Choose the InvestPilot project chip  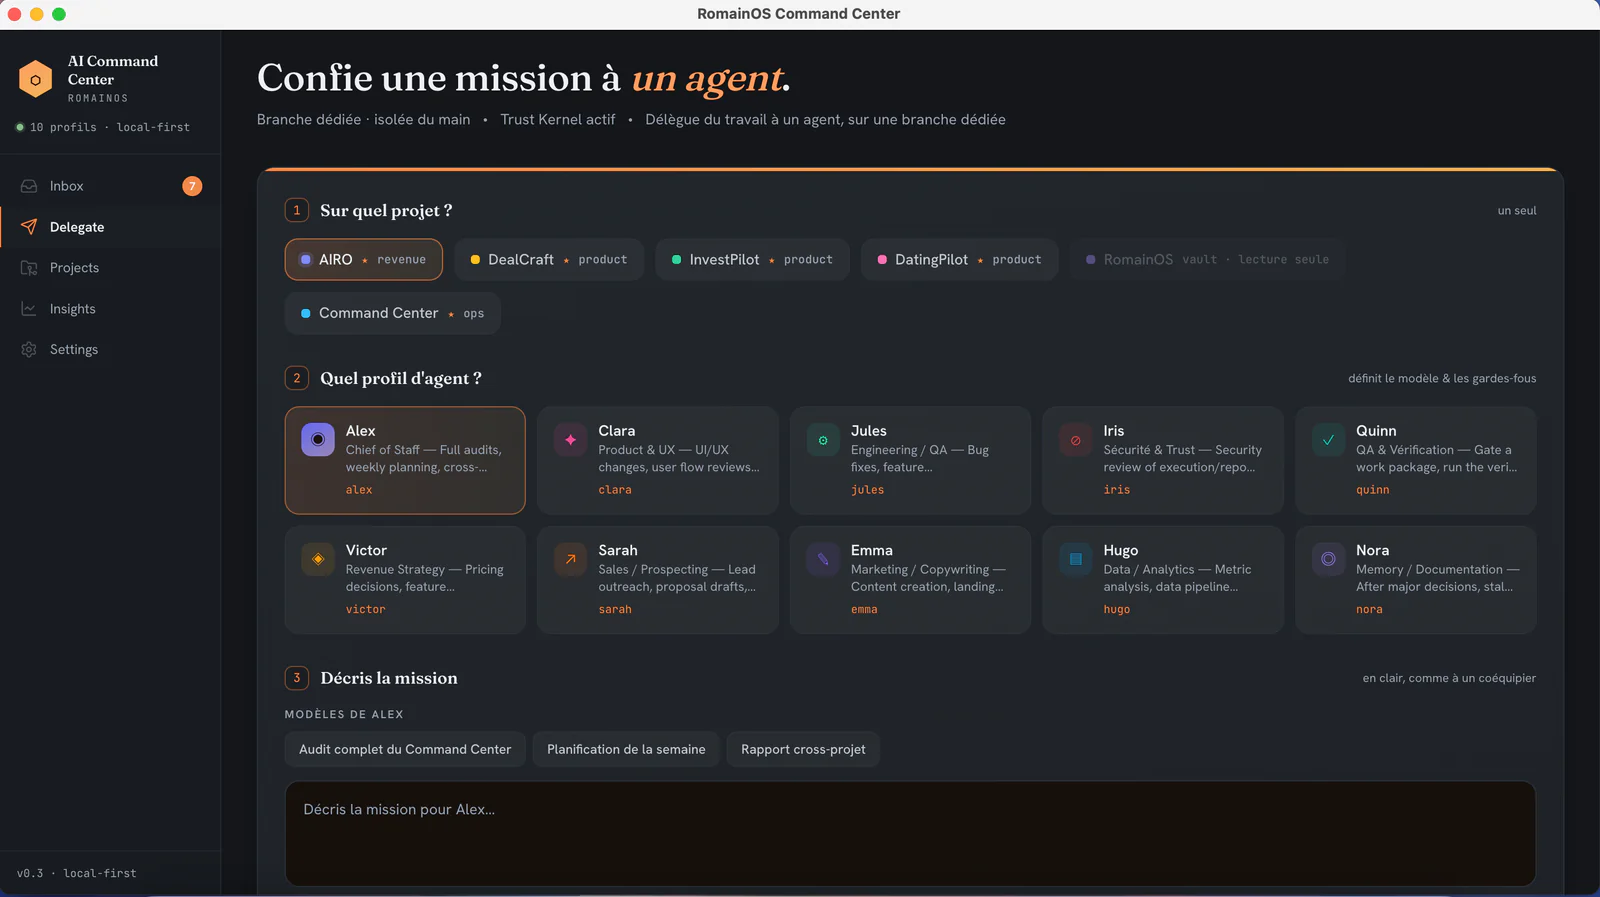pyautogui.click(x=752, y=259)
